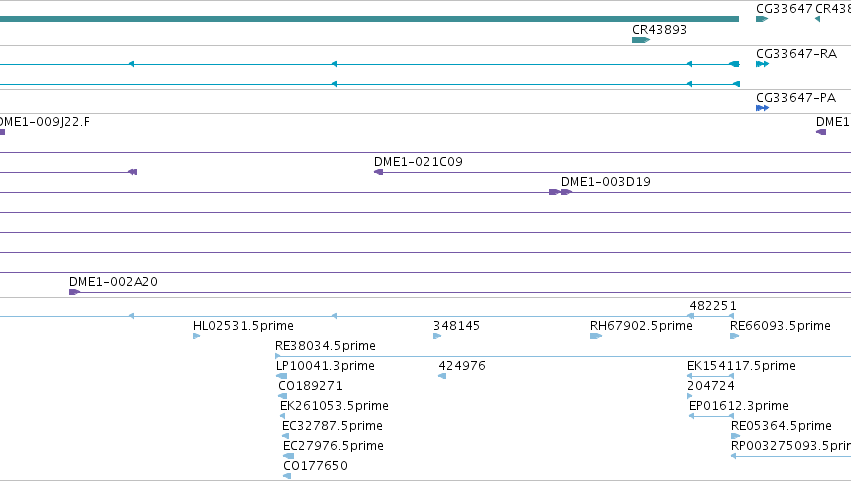The width and height of the screenshot is (851, 481).
Task: Select the CG33647-RA transcript arrow glyph
Action: click(763, 64)
